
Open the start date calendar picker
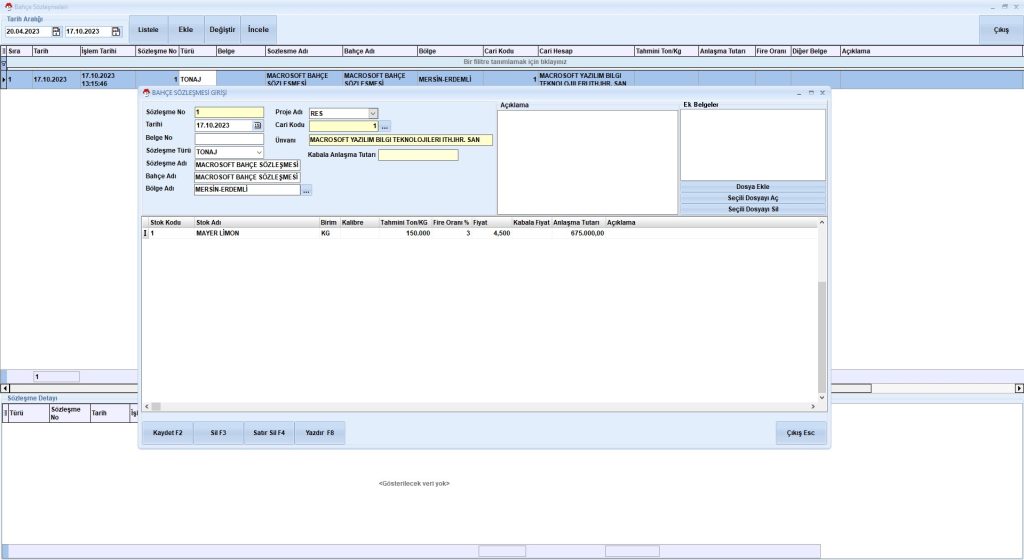[56, 32]
